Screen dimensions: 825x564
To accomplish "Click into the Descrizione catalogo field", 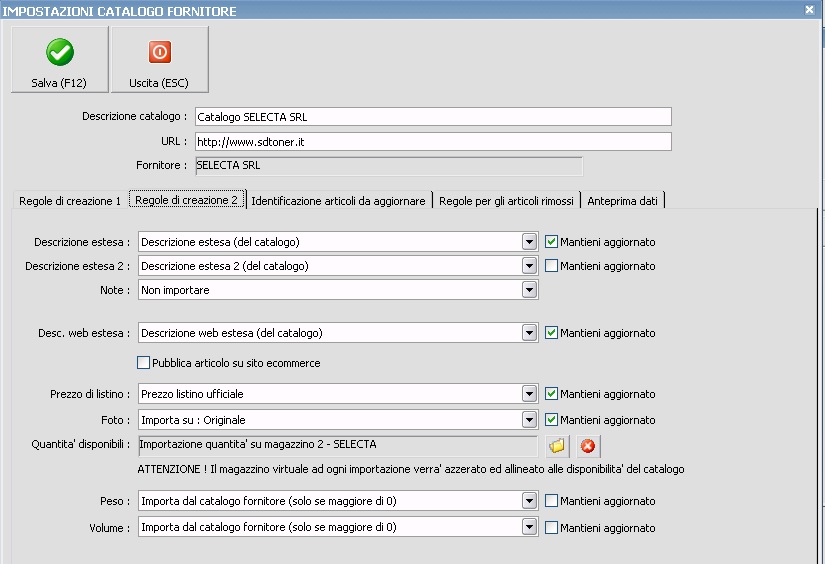I will pyautogui.click(x=433, y=117).
